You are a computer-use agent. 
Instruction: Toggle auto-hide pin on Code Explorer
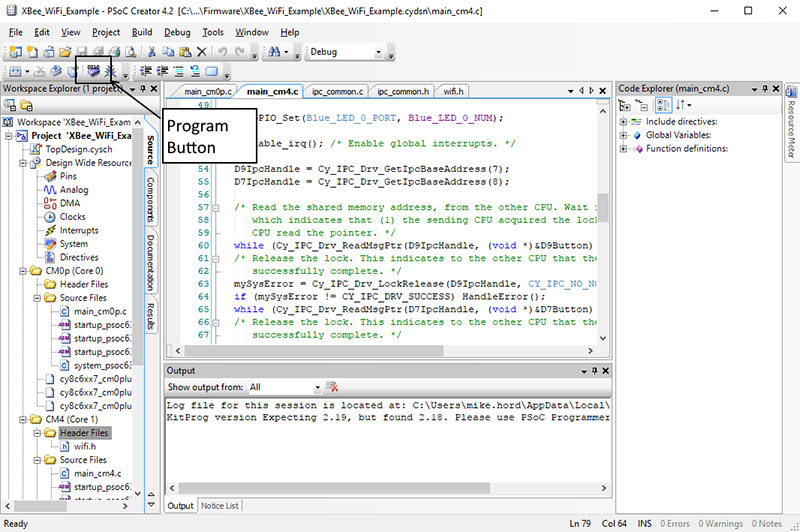click(x=765, y=89)
